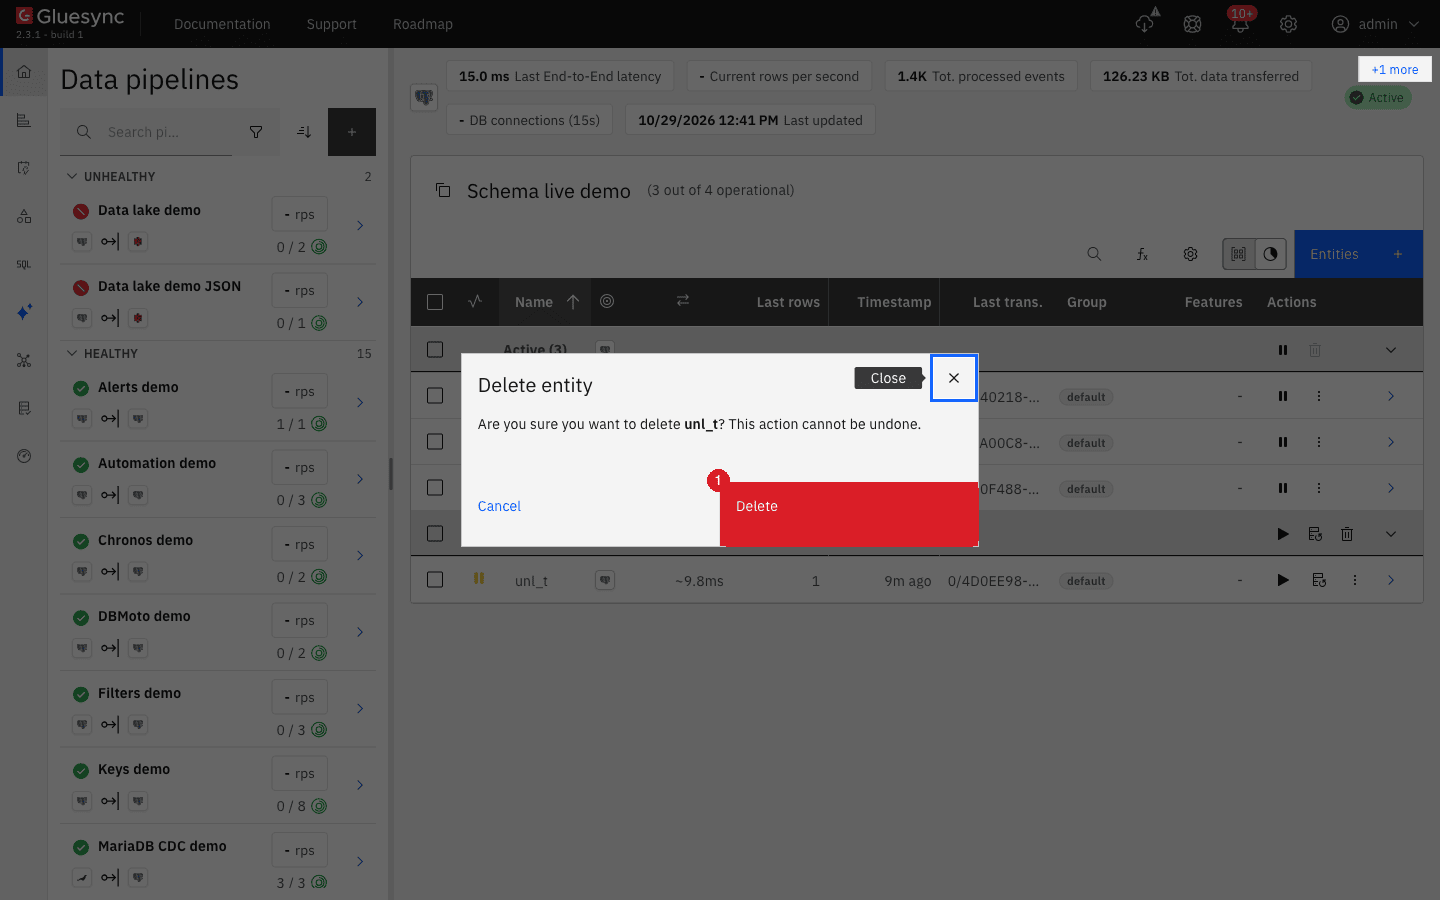Open the network nodes sidebar icon
The height and width of the screenshot is (900, 1440).
click(24, 360)
